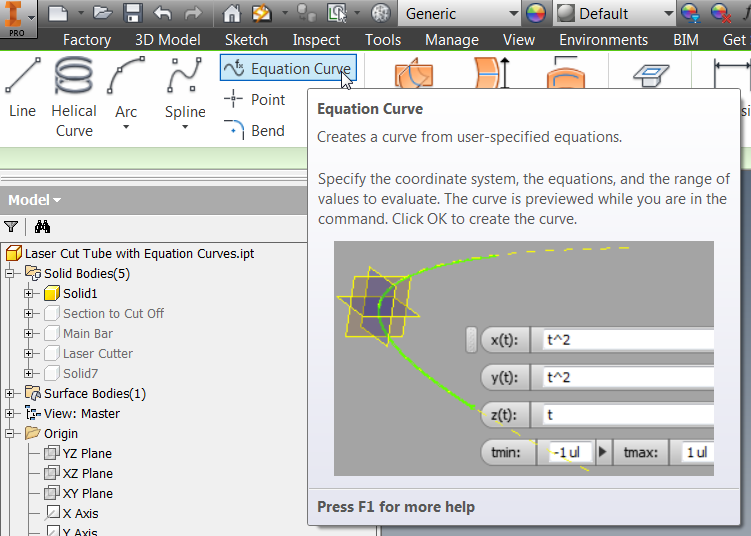Select Laser Cut Tube with Equation Curves.ipt

pos(139,253)
